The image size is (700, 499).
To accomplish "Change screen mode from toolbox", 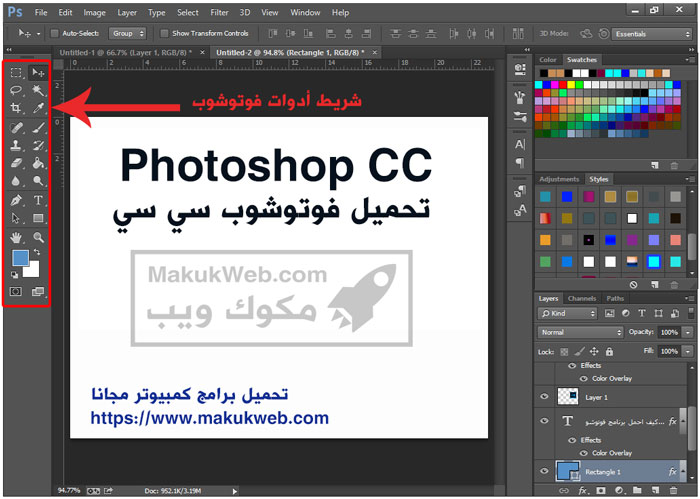I will coord(38,291).
